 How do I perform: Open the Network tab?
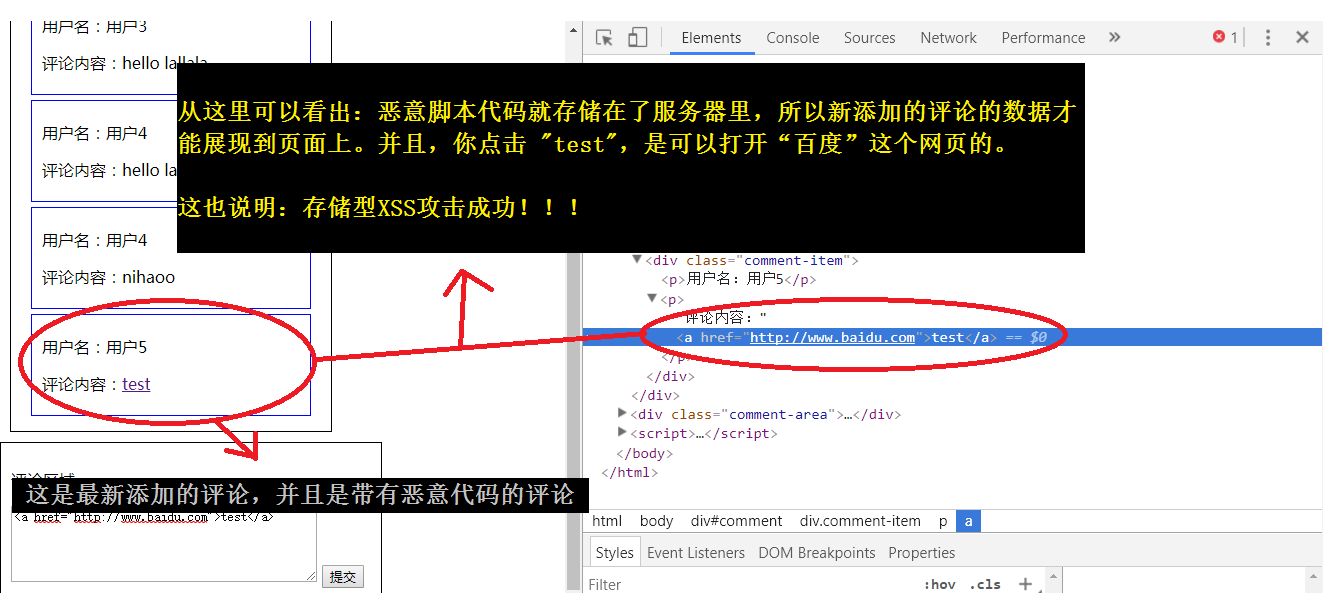click(x=948, y=38)
